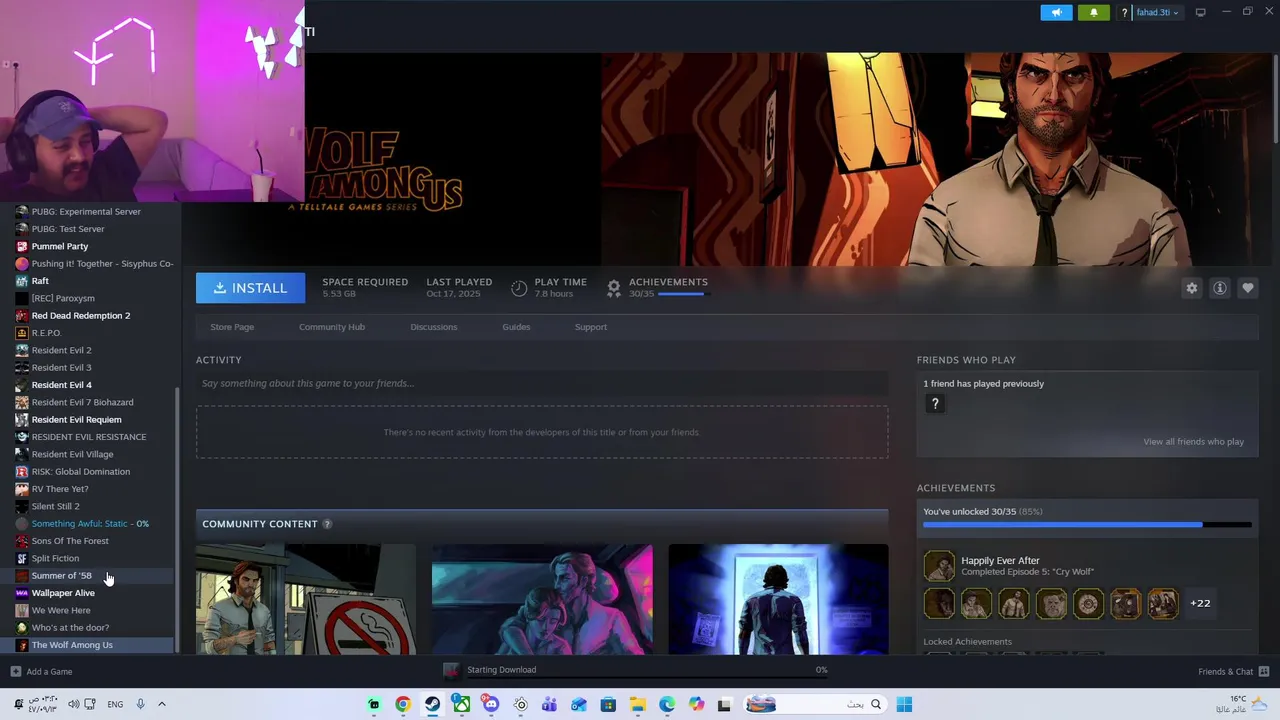1280x720 pixels.
Task: Open Steam from the taskbar
Action: [x=432, y=704]
